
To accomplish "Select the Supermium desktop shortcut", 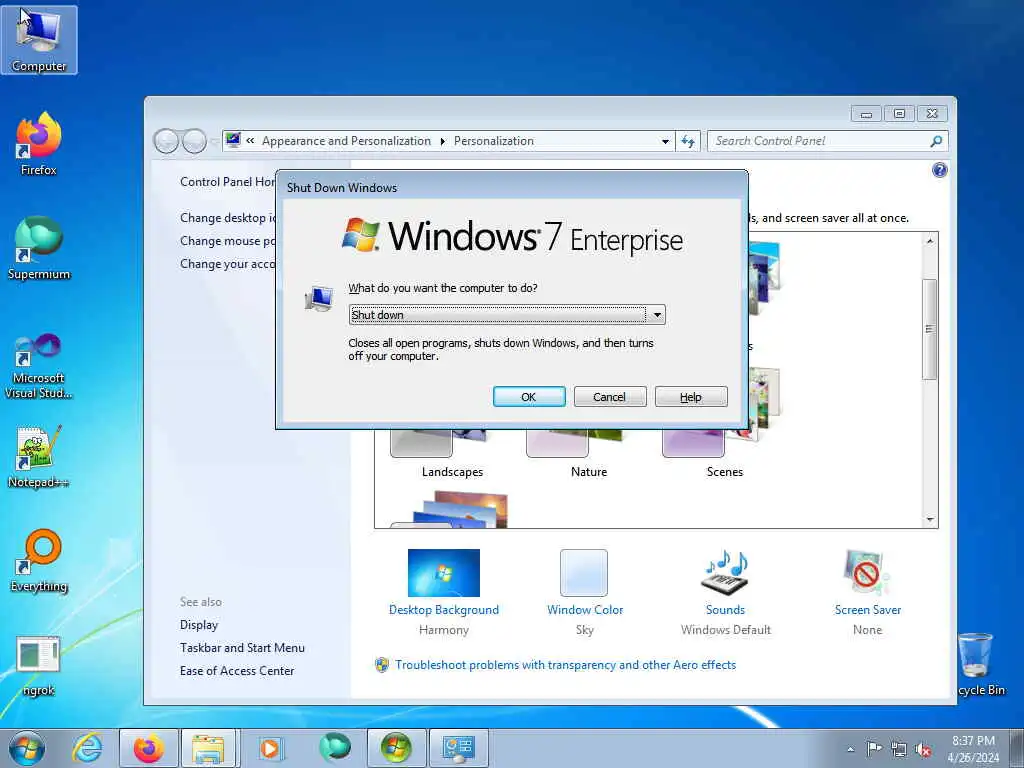I will pos(39,248).
